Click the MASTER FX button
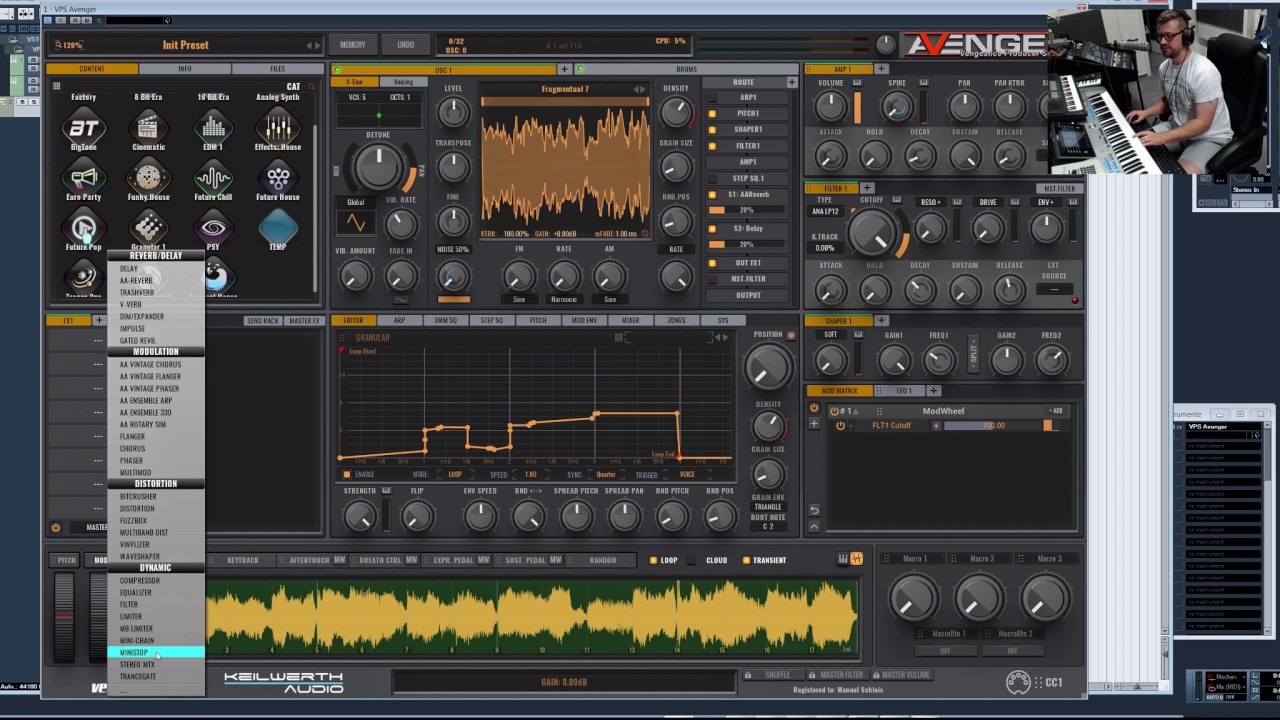The width and height of the screenshot is (1280, 720). (304, 320)
